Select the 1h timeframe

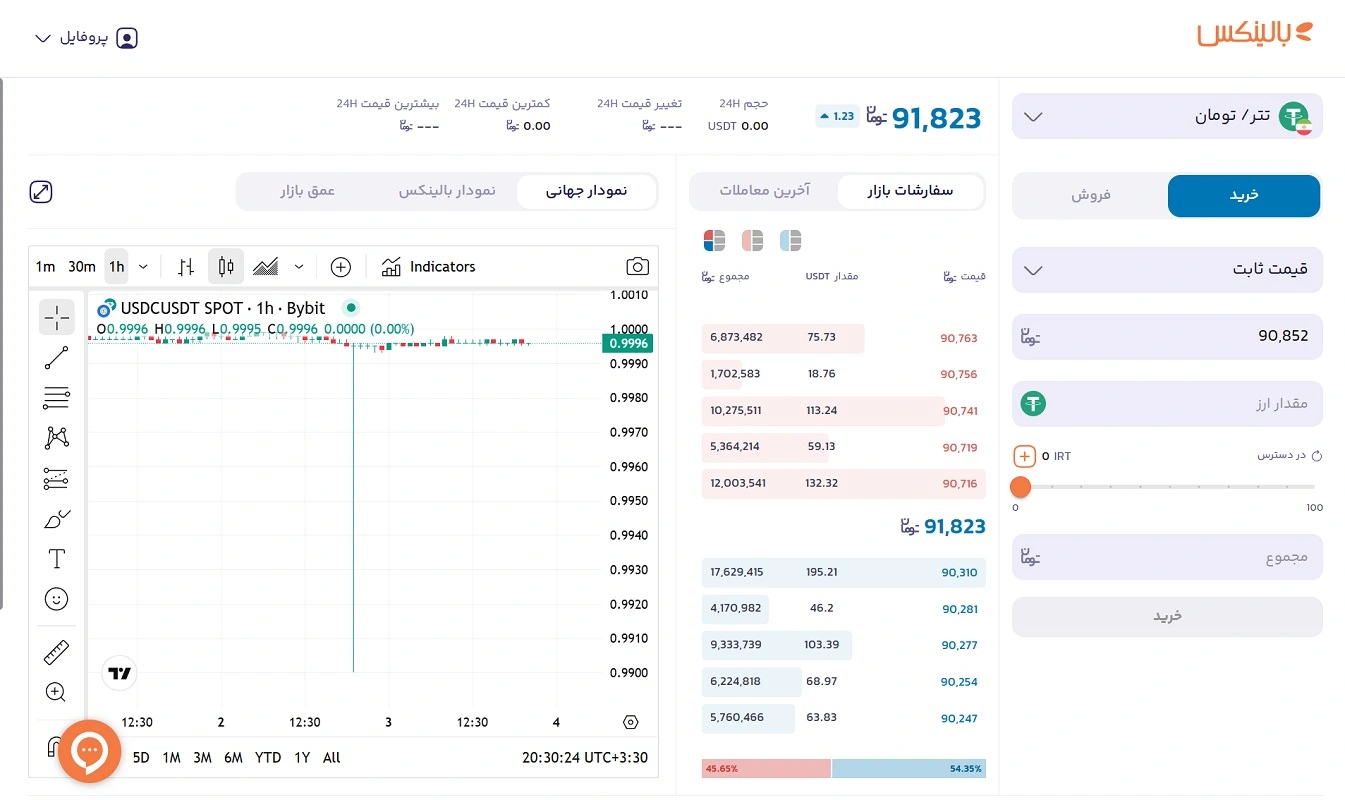coord(117,266)
